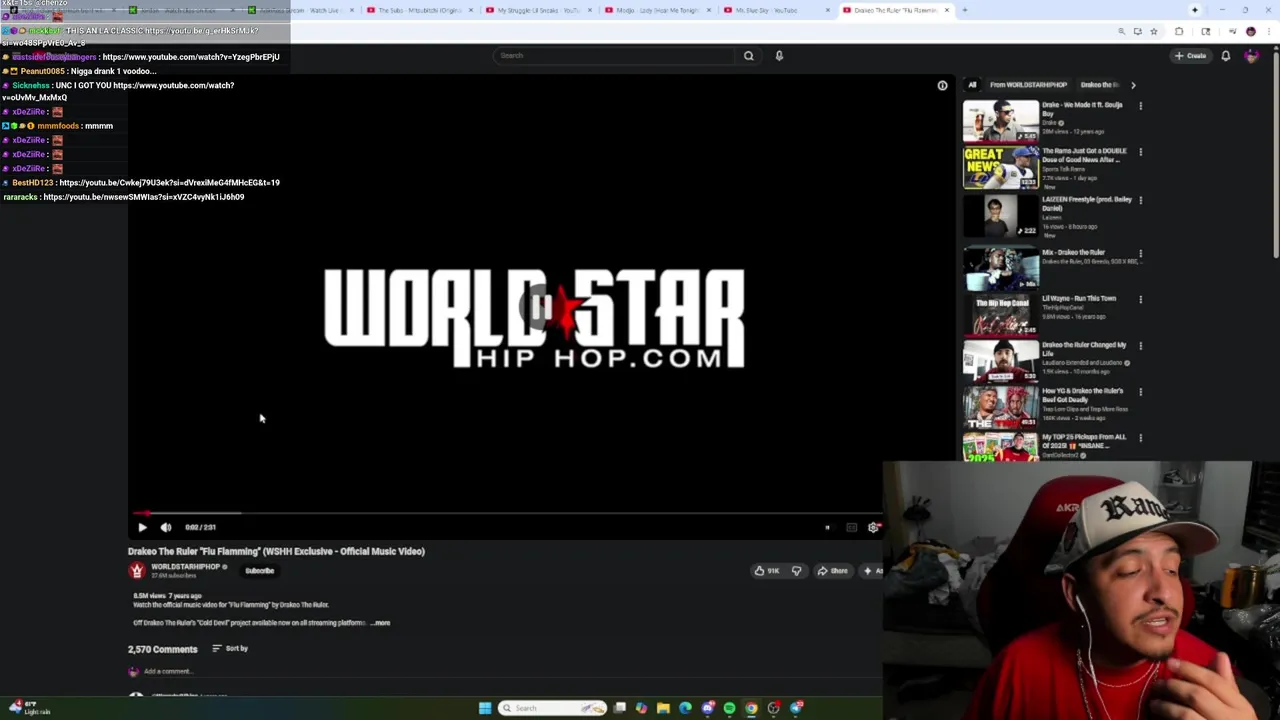Open options menu for Lil Wayne Run This Town

coord(1140,300)
